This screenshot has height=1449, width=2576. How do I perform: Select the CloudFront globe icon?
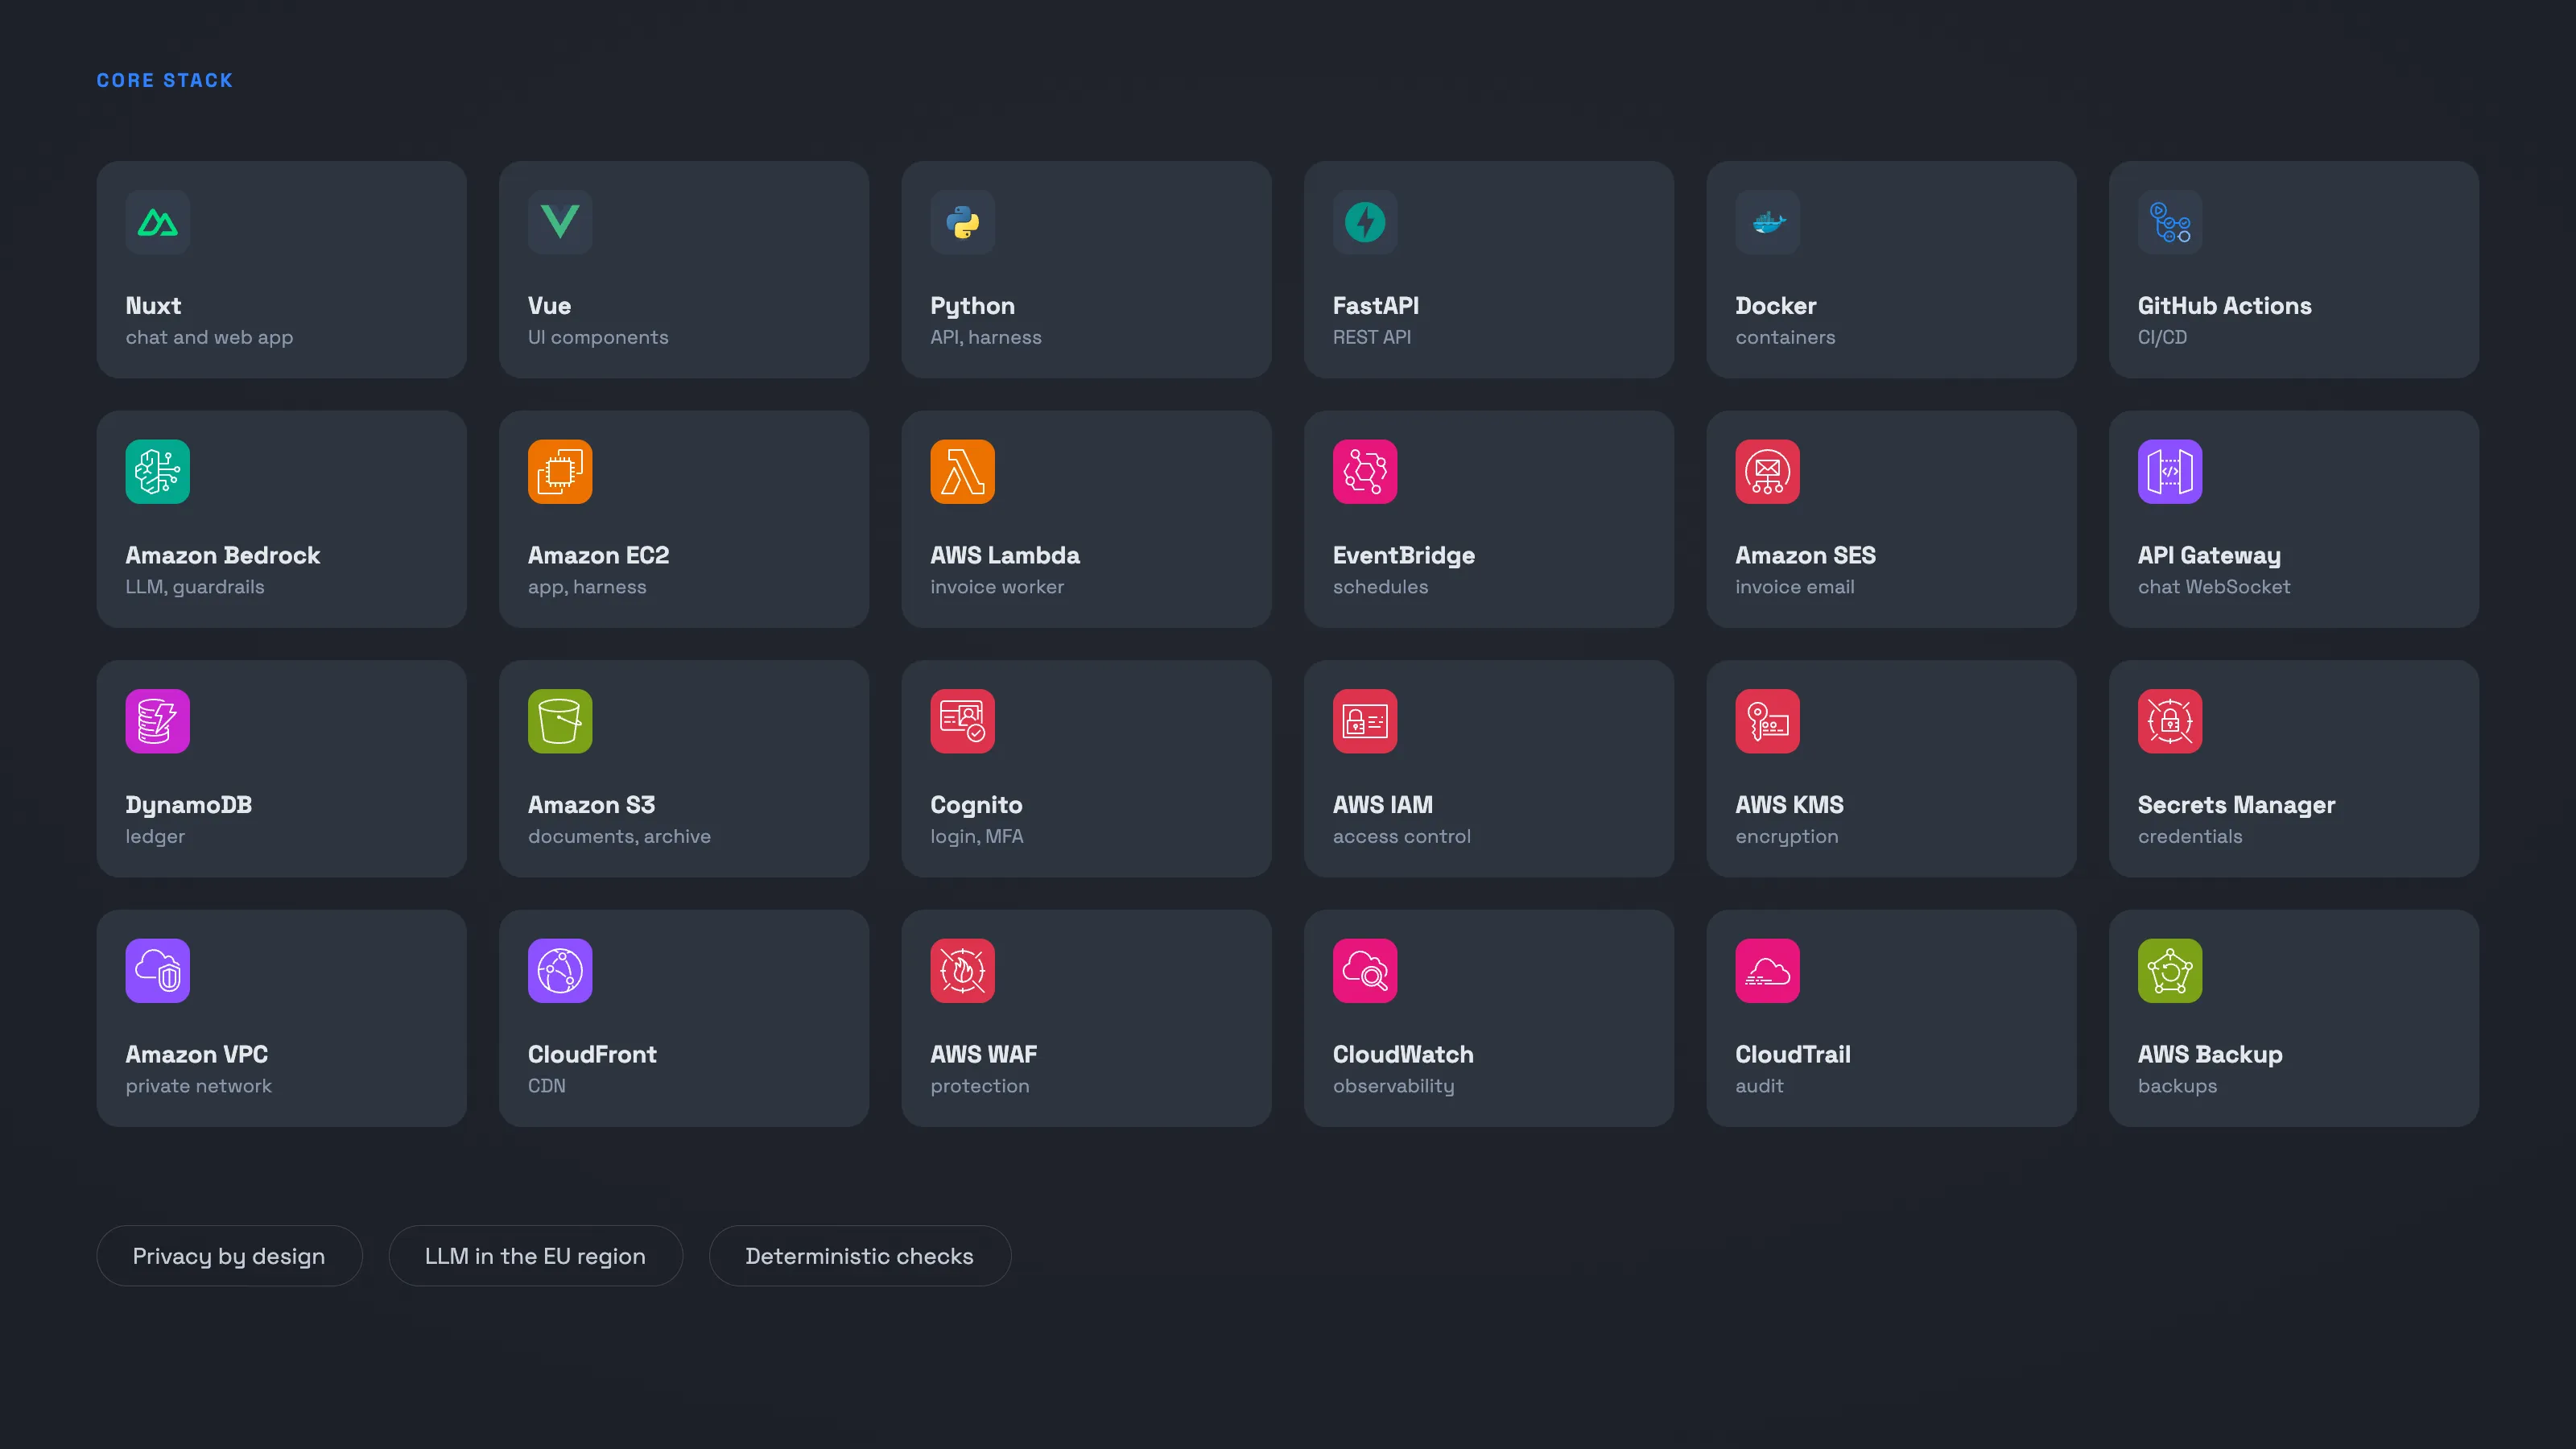(x=560, y=970)
